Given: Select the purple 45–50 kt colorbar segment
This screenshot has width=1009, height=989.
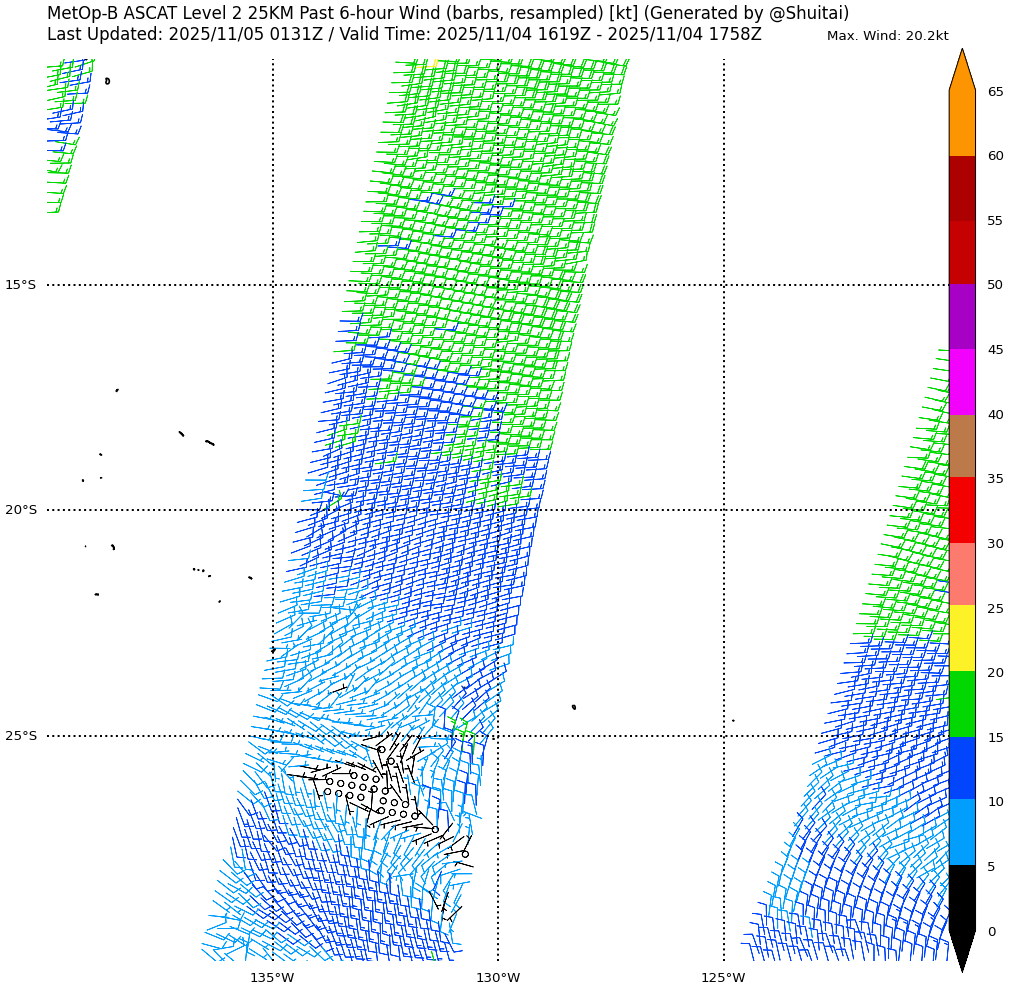Looking at the screenshot, I should point(961,317).
